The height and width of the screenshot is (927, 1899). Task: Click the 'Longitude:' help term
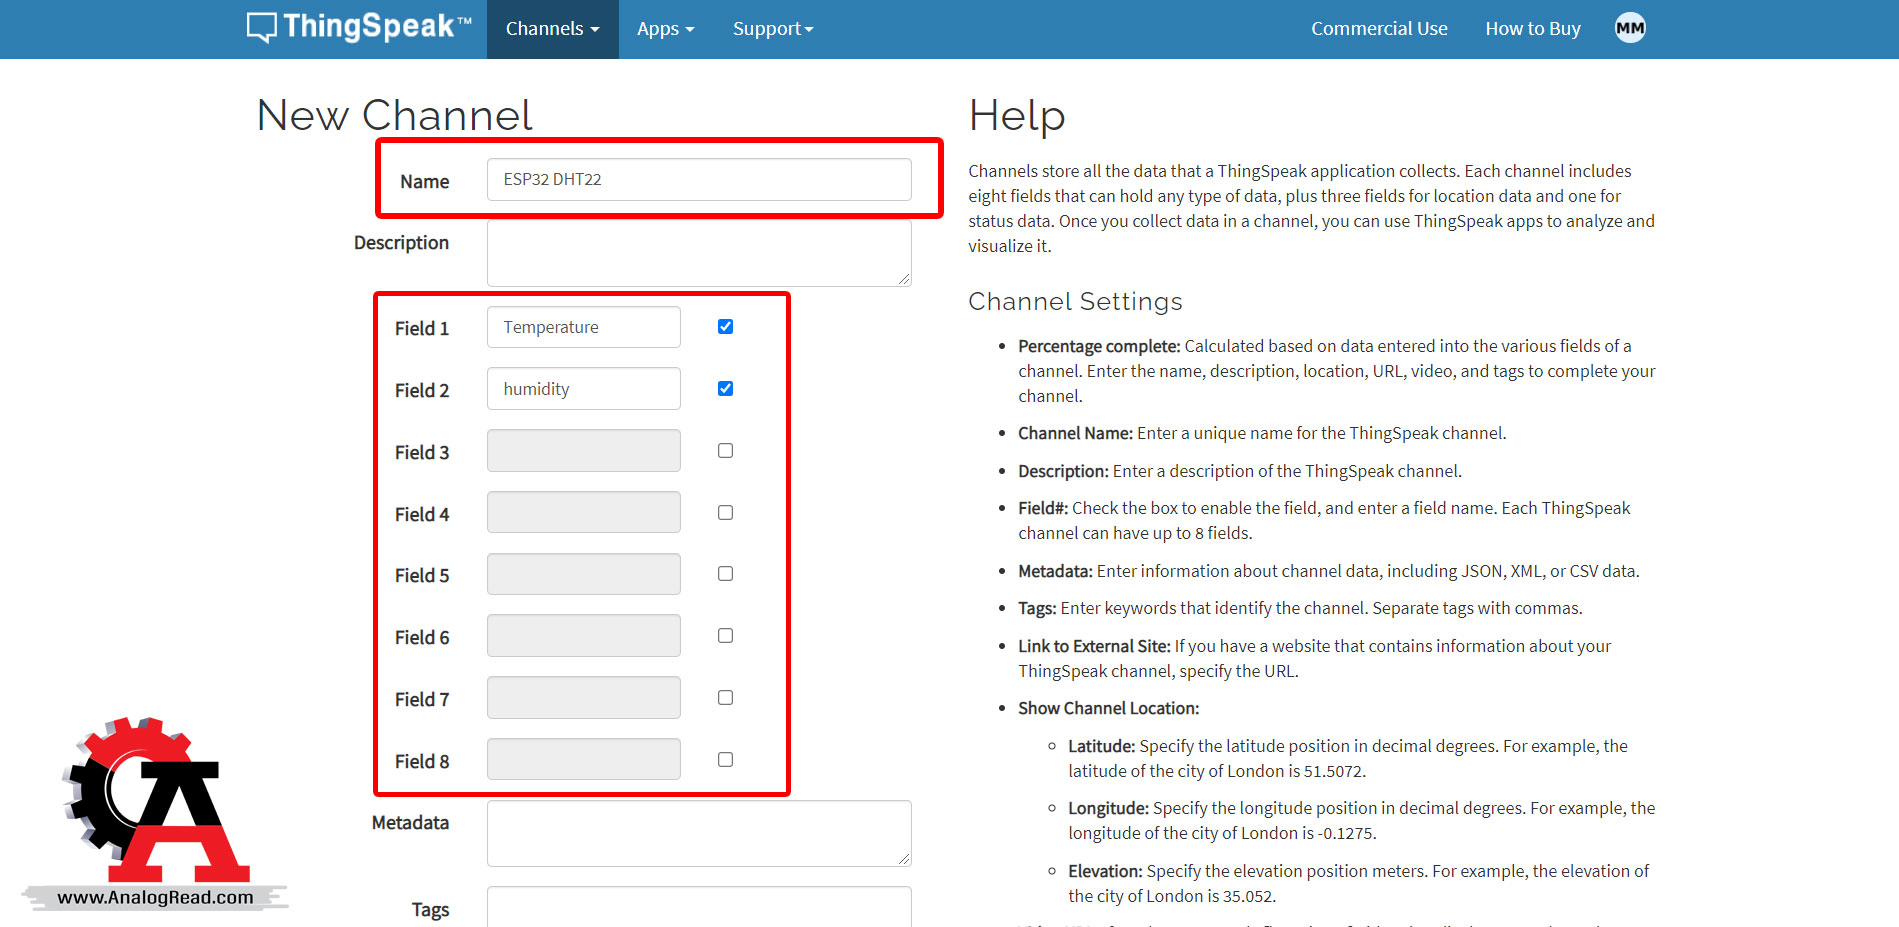(x=1108, y=808)
